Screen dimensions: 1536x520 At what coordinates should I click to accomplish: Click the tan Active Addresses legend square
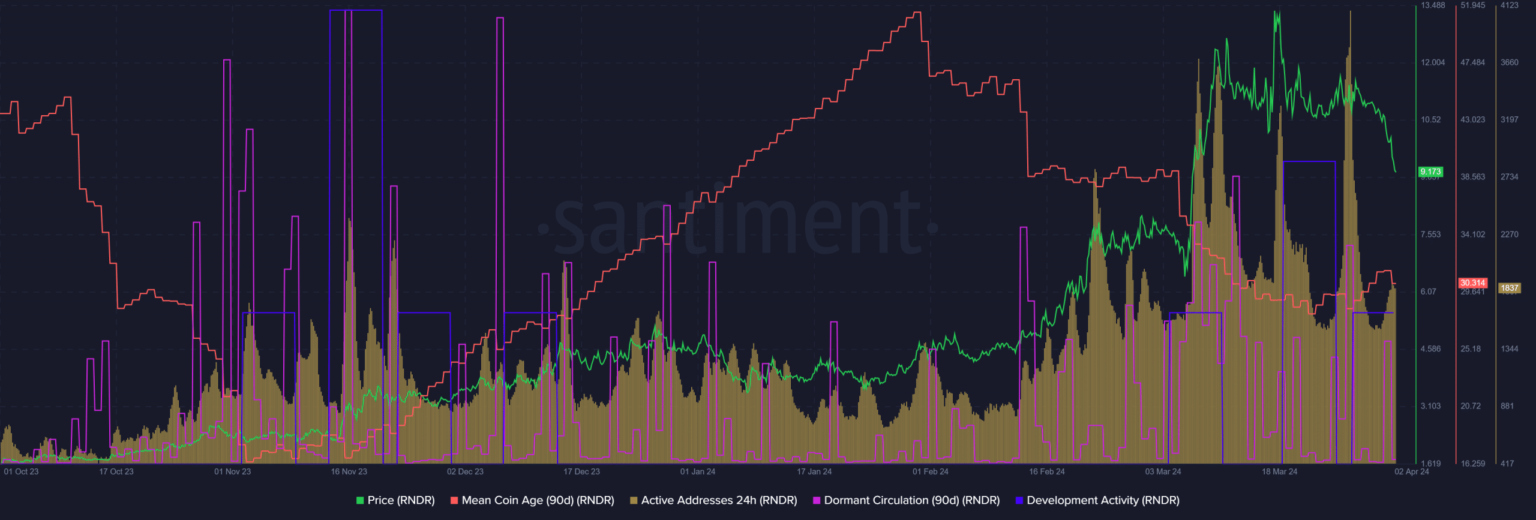click(635, 500)
